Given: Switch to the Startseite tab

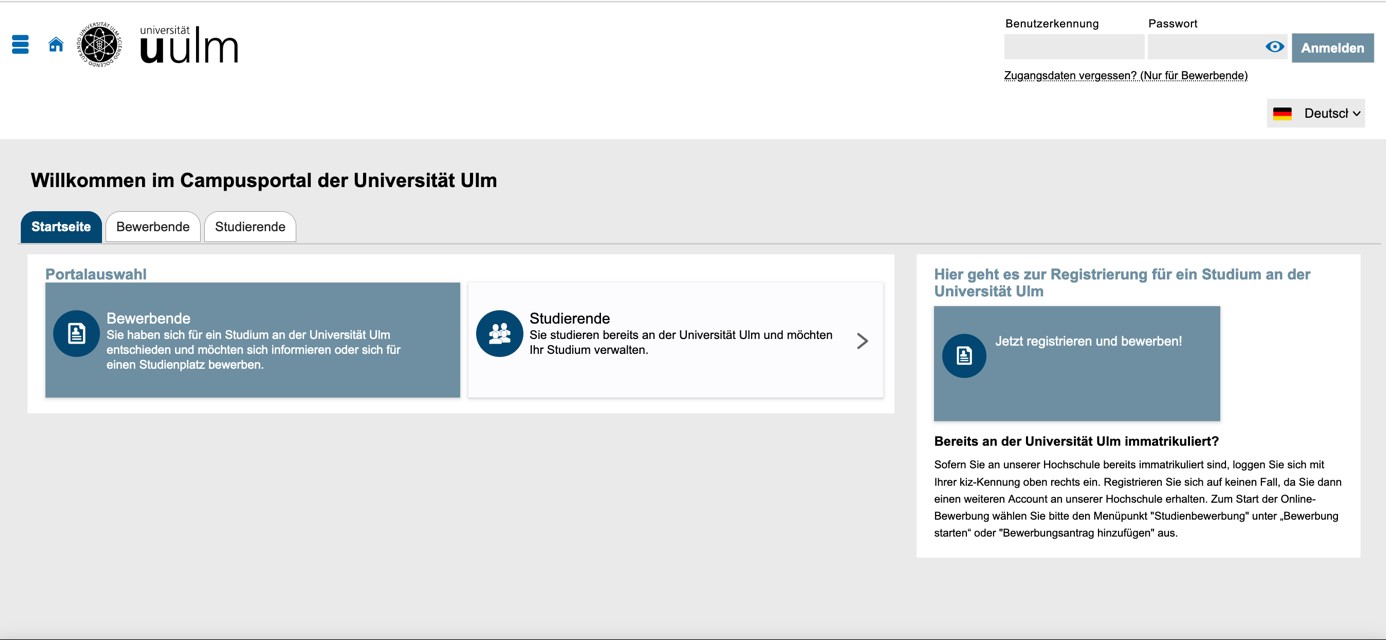Looking at the screenshot, I should coord(61,227).
